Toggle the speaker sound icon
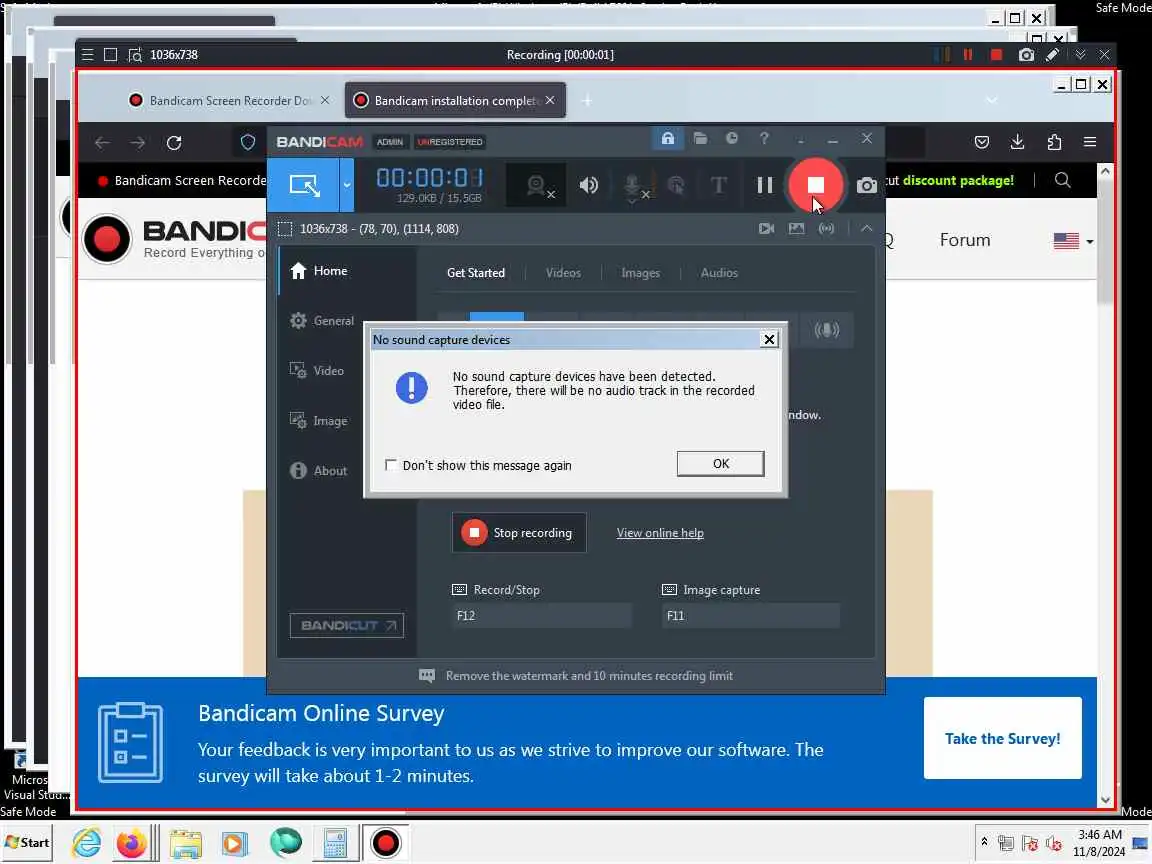1152x864 pixels. pyautogui.click(x=588, y=185)
